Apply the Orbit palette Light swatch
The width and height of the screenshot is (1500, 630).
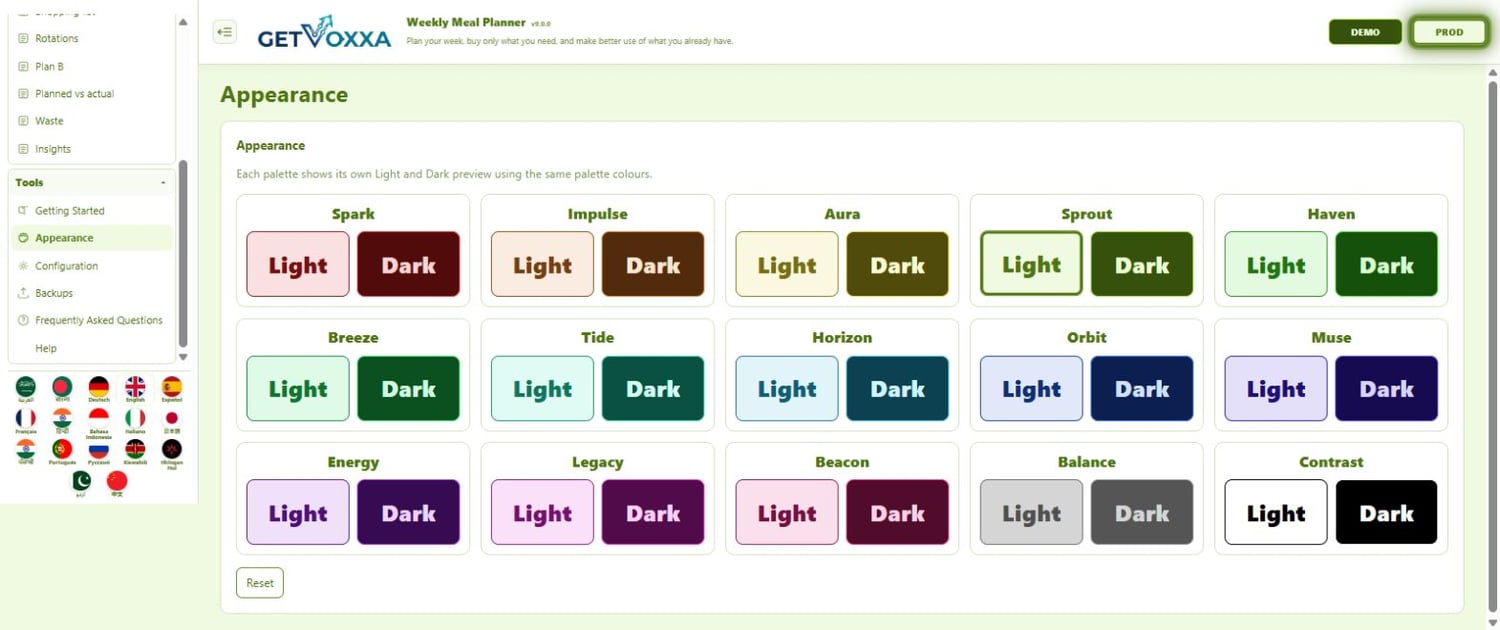click(x=1031, y=389)
